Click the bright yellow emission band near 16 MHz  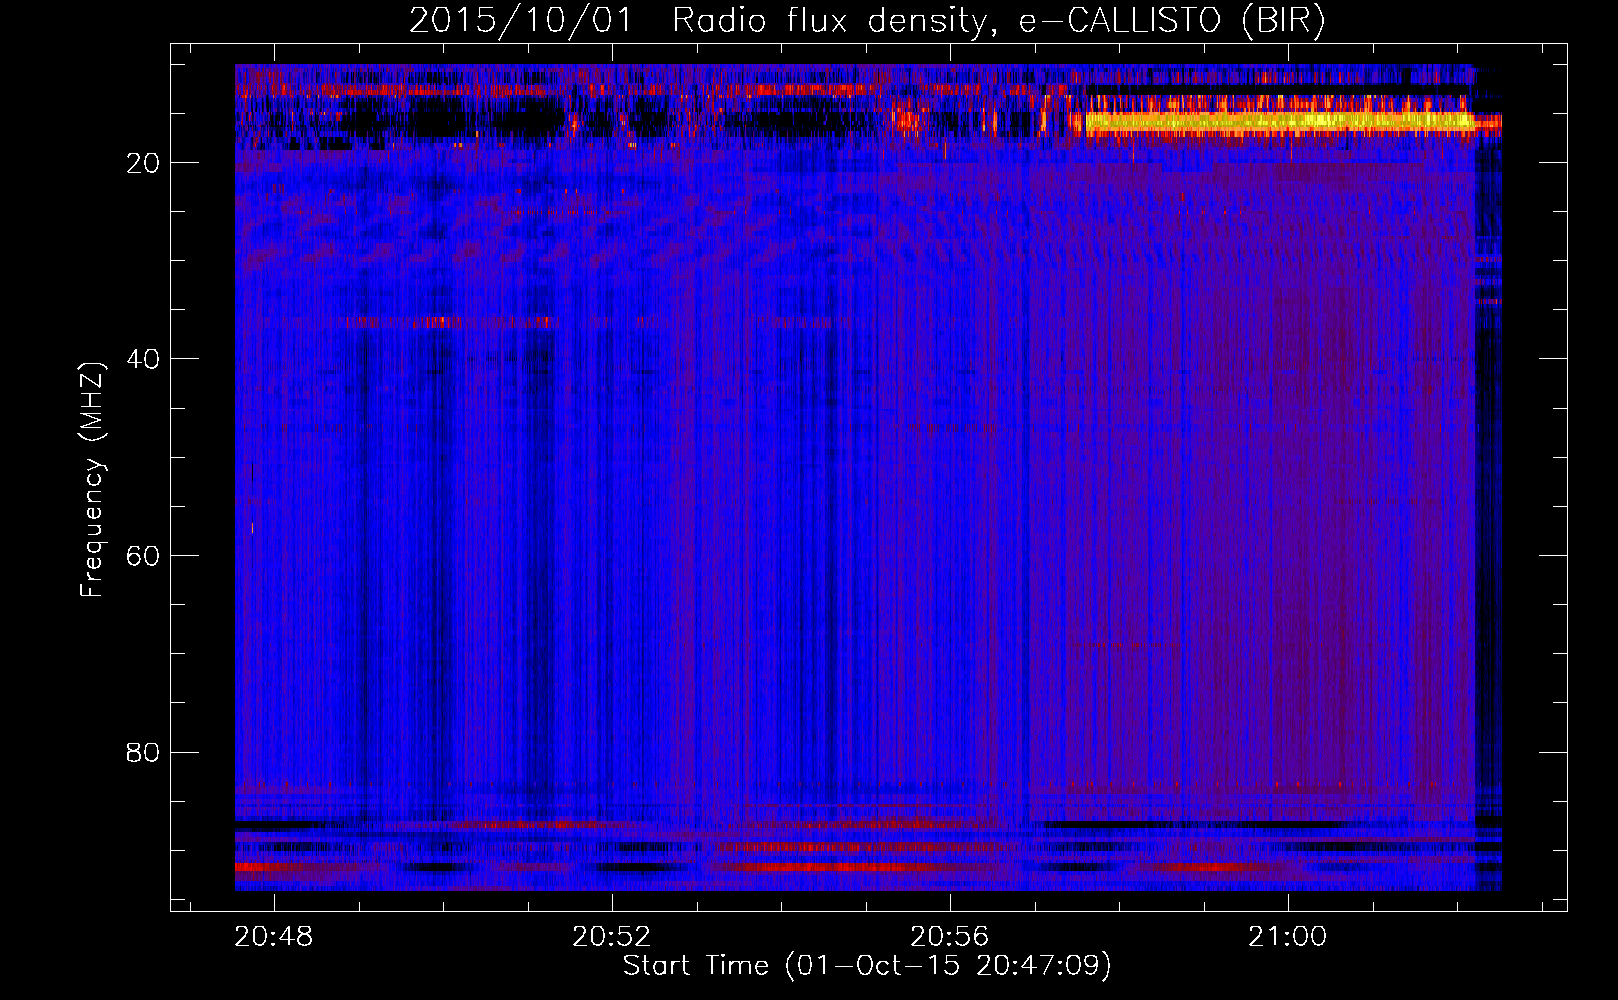point(1280,122)
